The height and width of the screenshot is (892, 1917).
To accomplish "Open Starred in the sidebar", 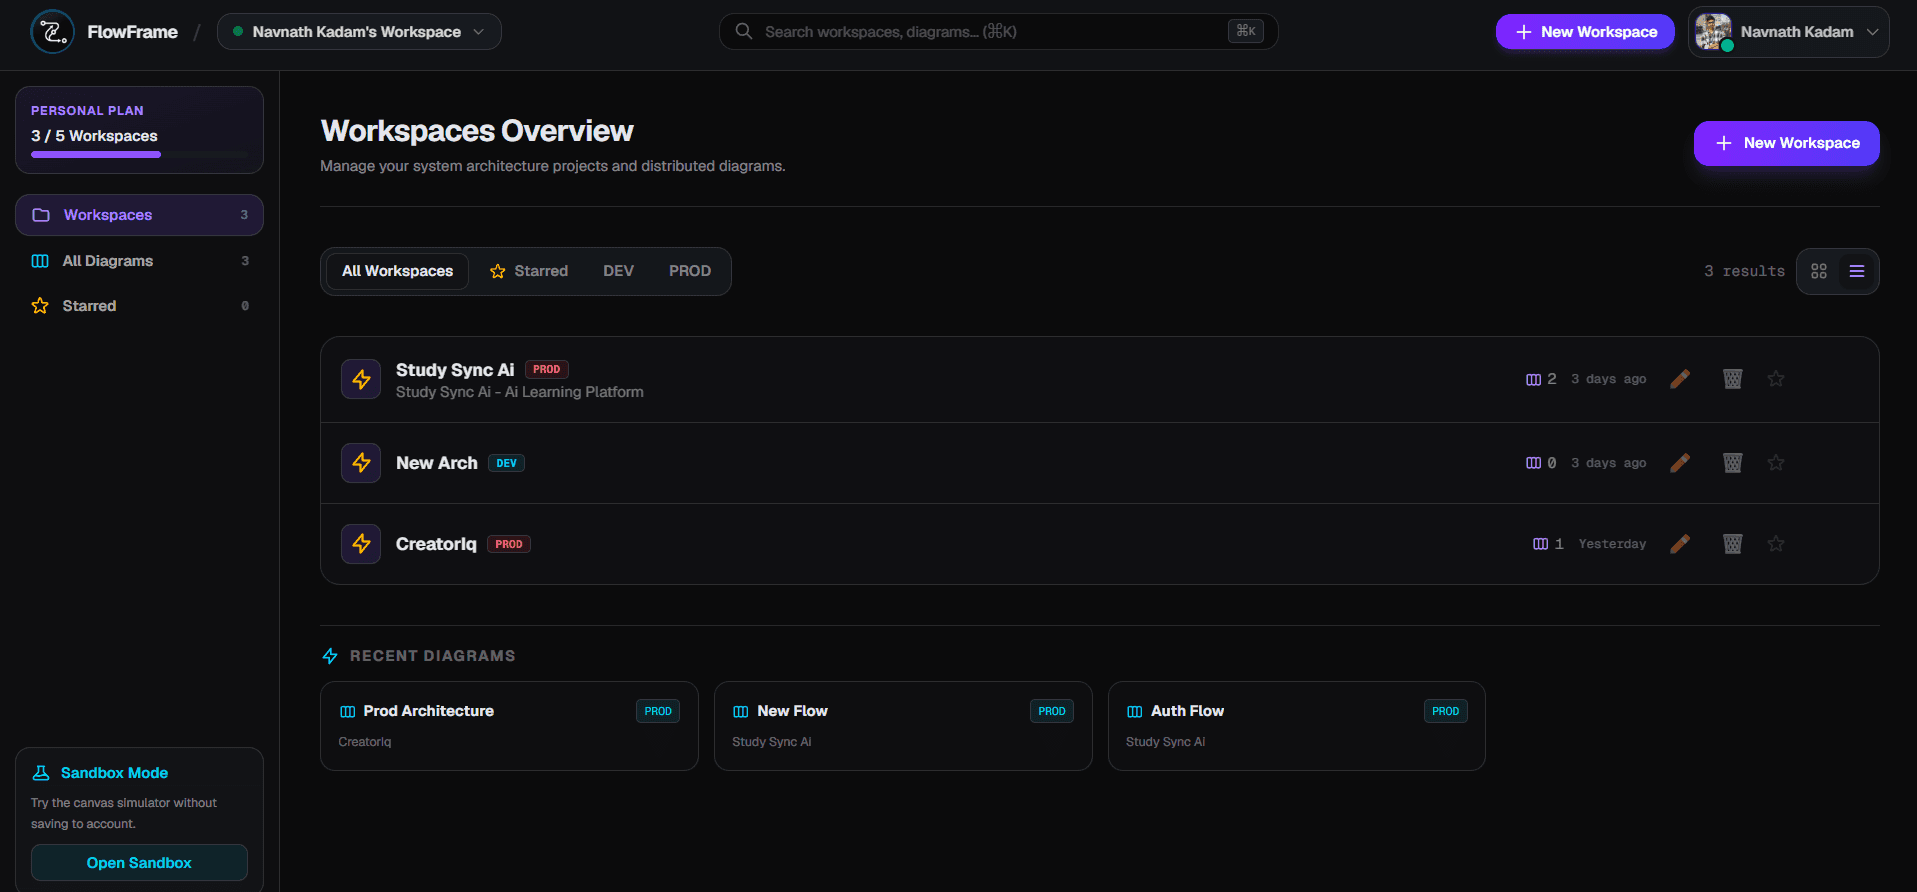I will (139, 306).
